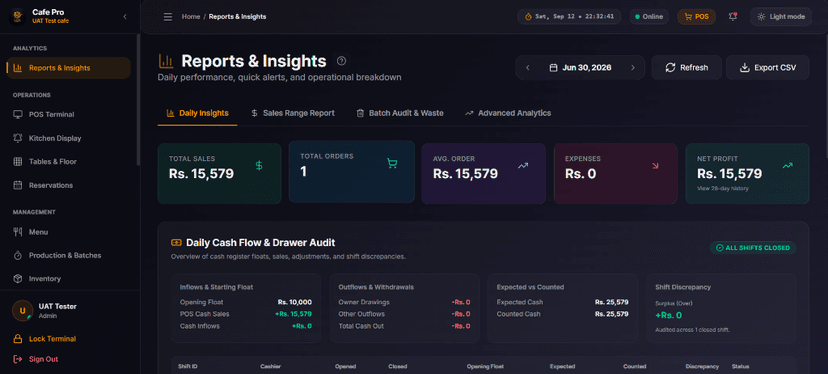Open the Jun 30, 2026 date picker
Screen dimensions: 828x374
[580, 68]
